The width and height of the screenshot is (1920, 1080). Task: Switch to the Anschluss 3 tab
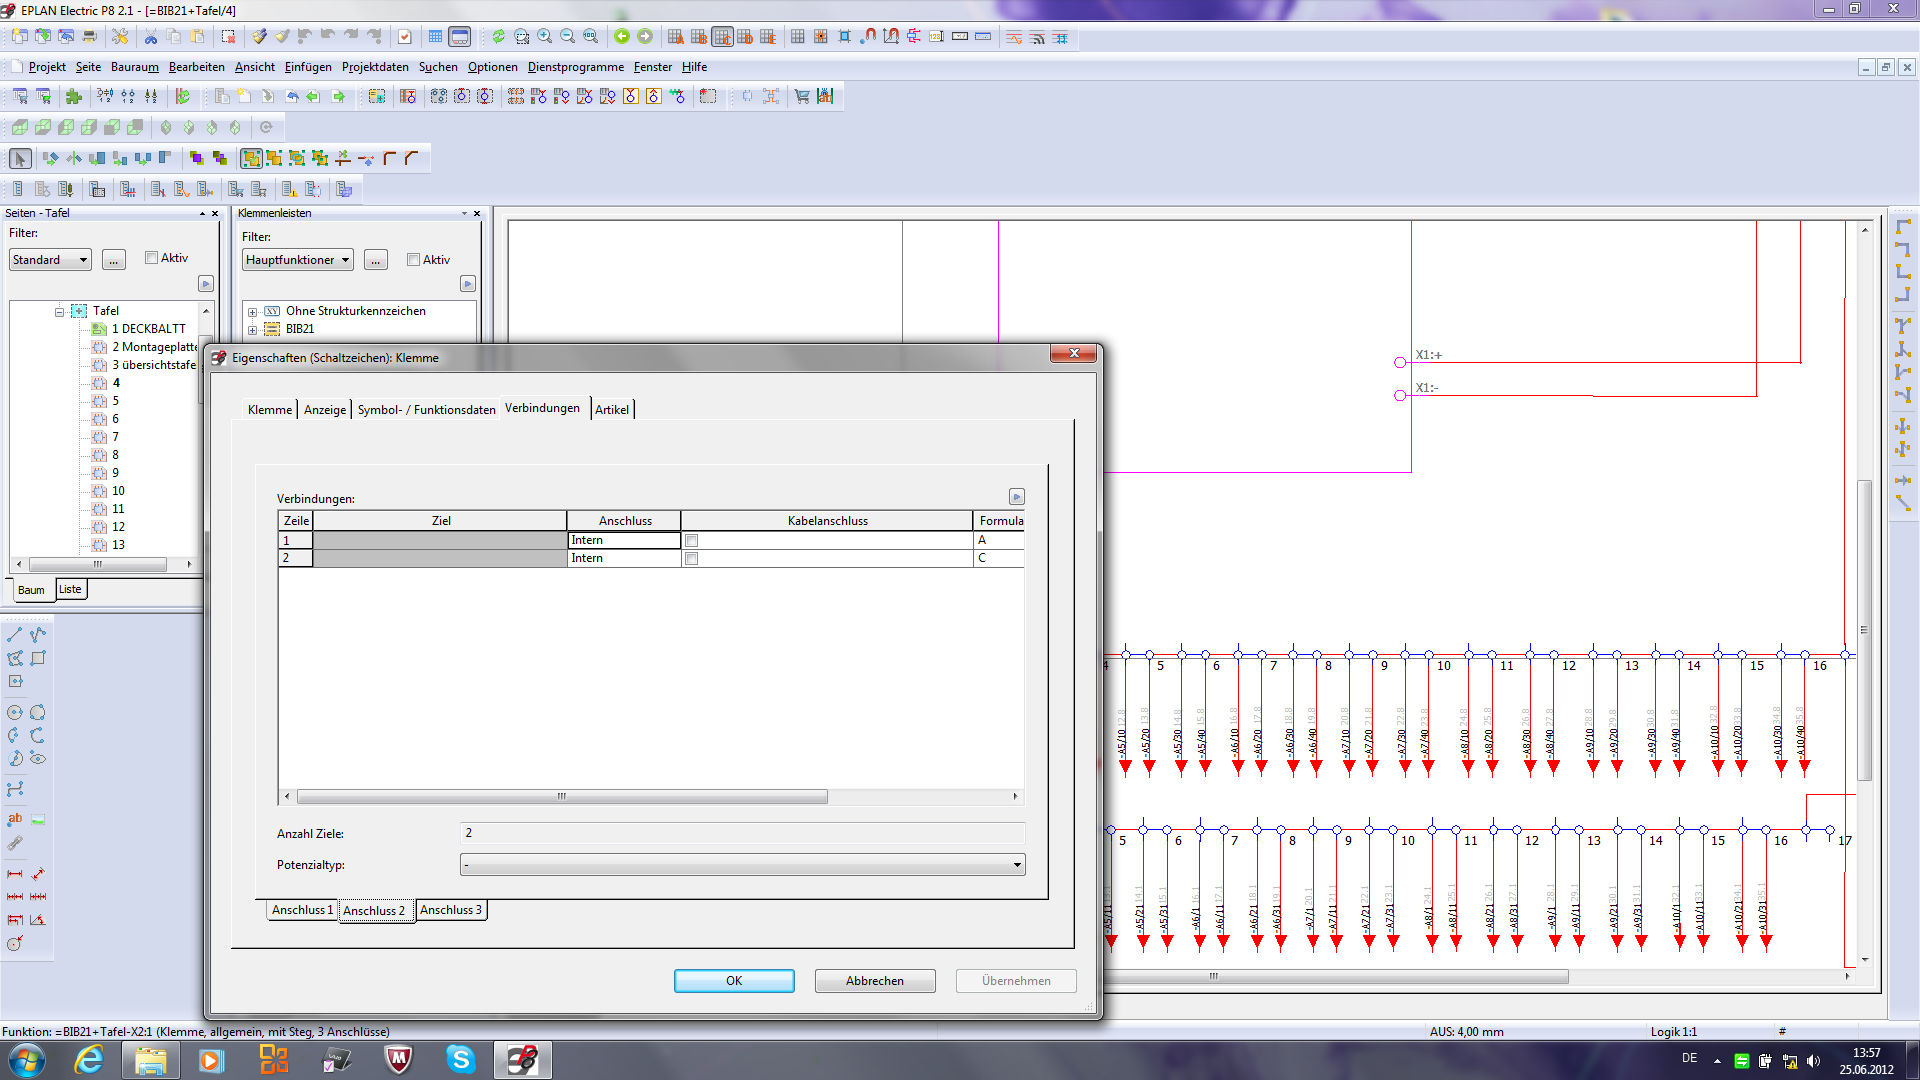click(x=451, y=910)
